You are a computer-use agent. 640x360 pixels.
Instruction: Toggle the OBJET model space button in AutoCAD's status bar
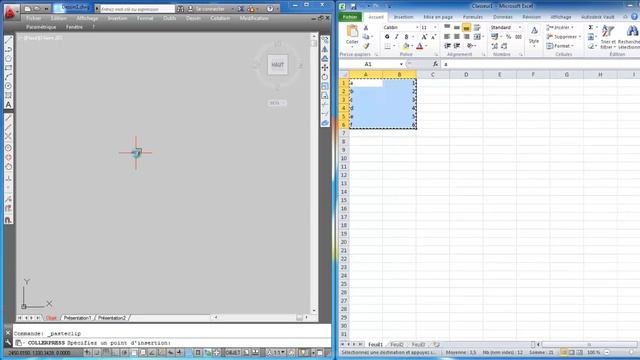[232, 353]
